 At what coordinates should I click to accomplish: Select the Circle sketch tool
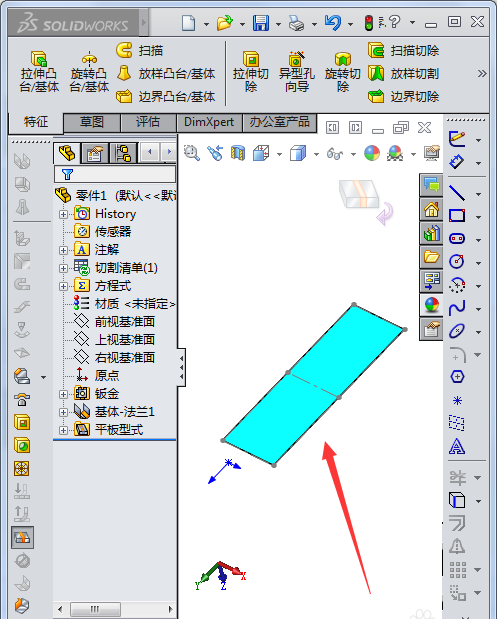tap(457, 261)
